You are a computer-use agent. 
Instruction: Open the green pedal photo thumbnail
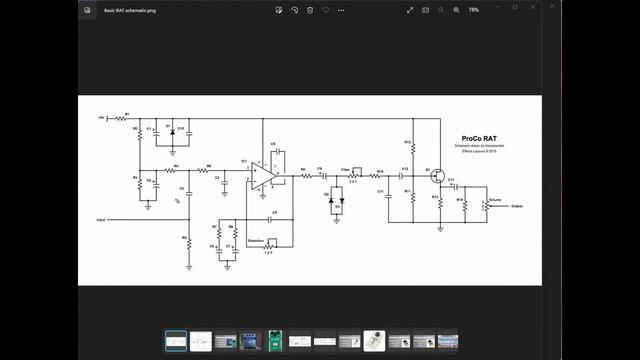click(275, 341)
